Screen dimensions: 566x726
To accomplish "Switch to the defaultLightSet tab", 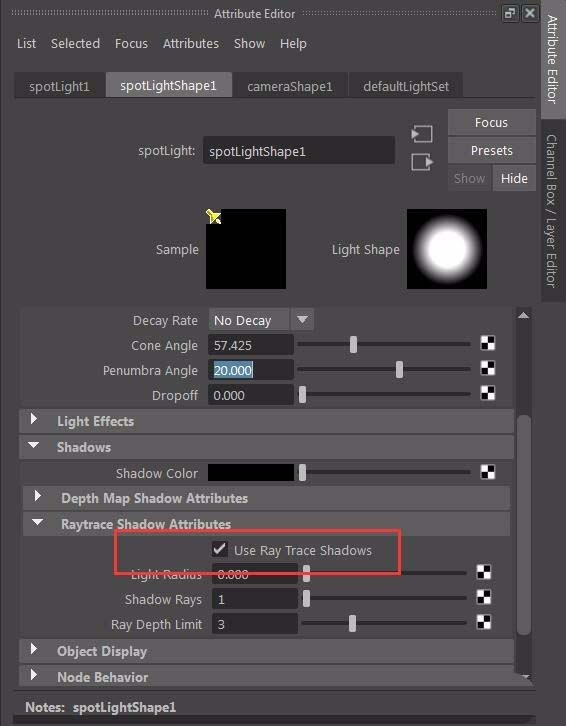I will point(406,86).
